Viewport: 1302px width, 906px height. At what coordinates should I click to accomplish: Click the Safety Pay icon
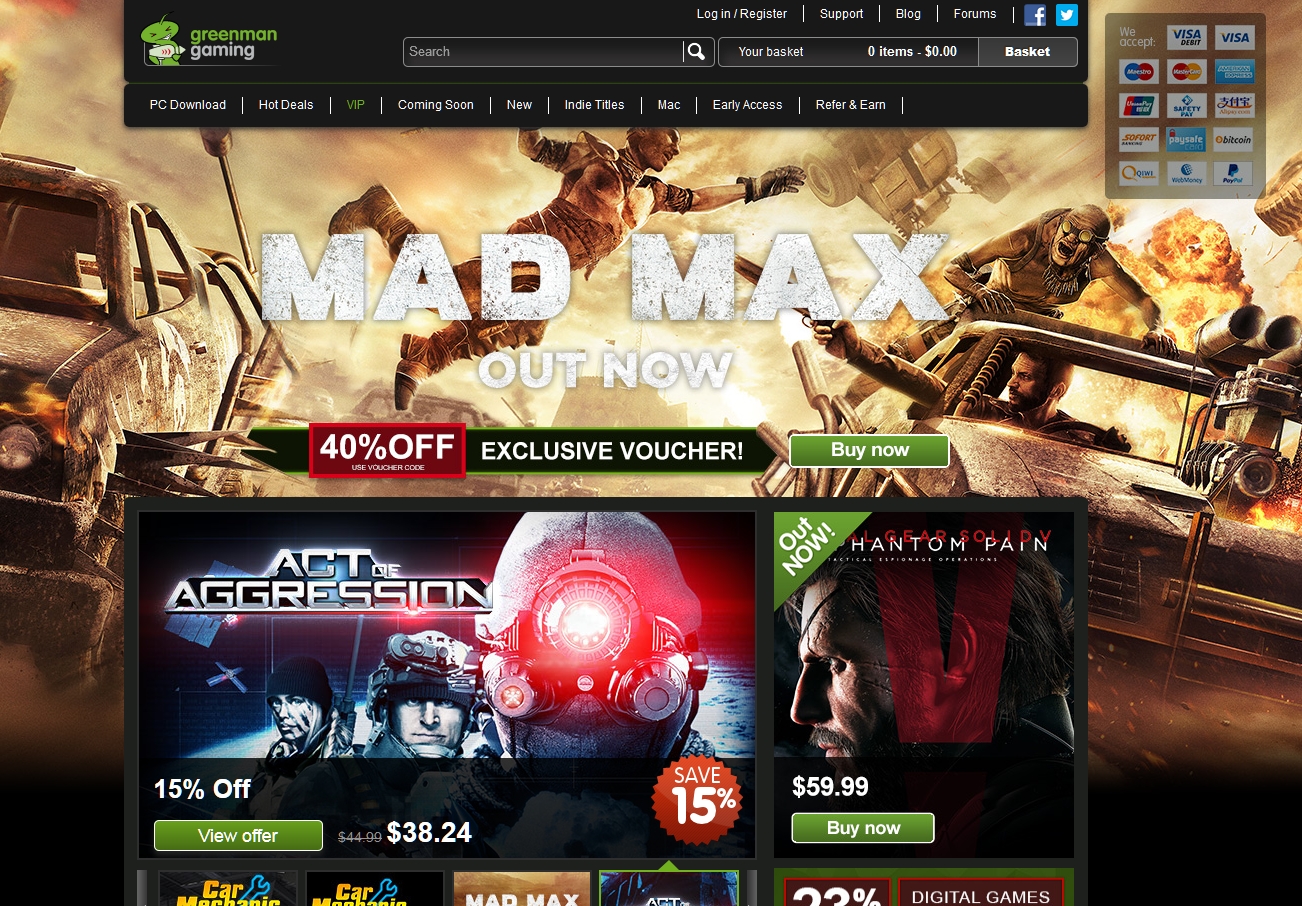[x=1186, y=106]
